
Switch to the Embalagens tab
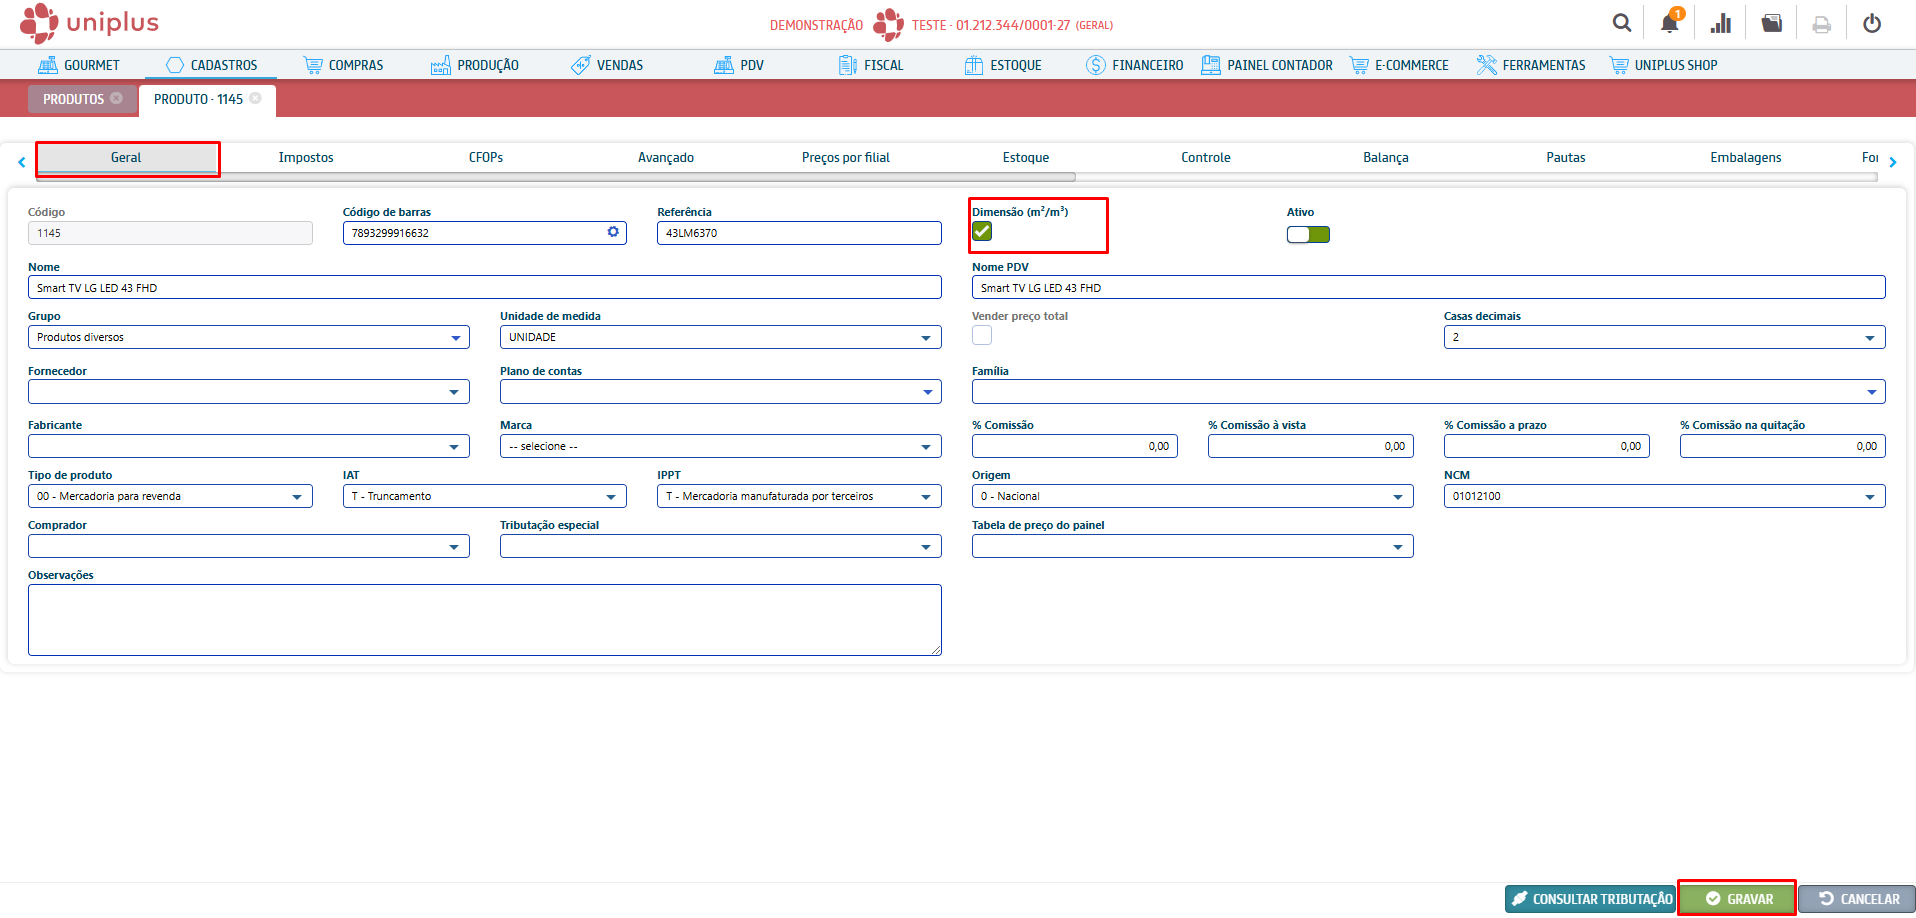click(x=1746, y=157)
